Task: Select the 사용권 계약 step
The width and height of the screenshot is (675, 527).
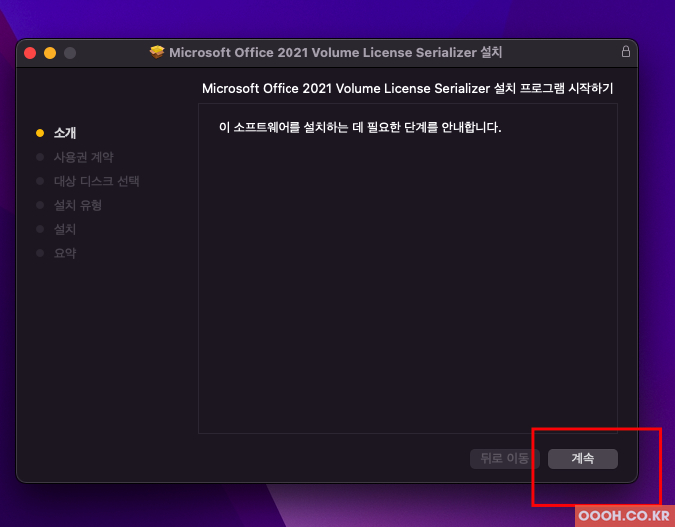Action: tap(84, 157)
